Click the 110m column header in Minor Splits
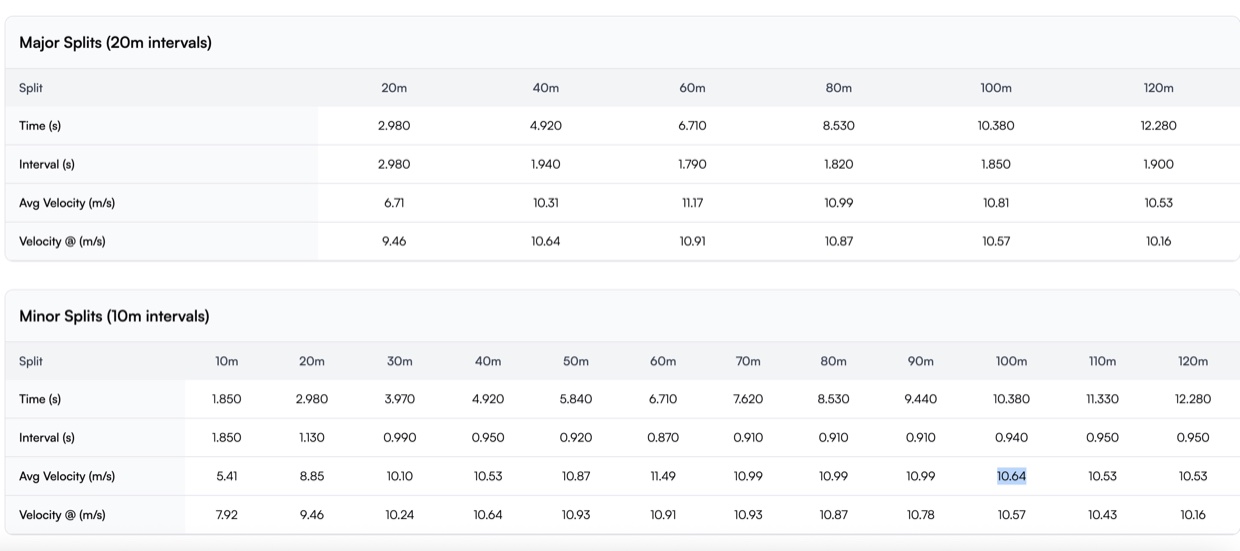Image resolution: width=1240 pixels, height=551 pixels. click(1103, 361)
